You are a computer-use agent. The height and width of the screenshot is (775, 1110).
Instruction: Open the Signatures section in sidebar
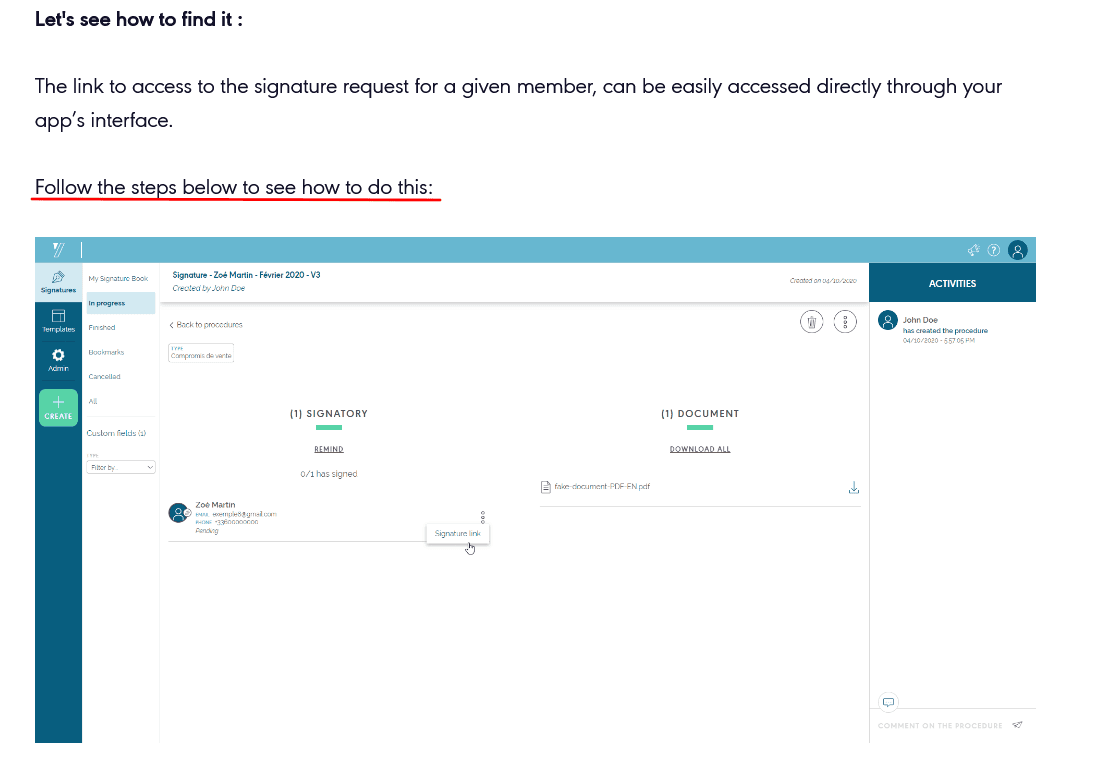[x=58, y=281]
